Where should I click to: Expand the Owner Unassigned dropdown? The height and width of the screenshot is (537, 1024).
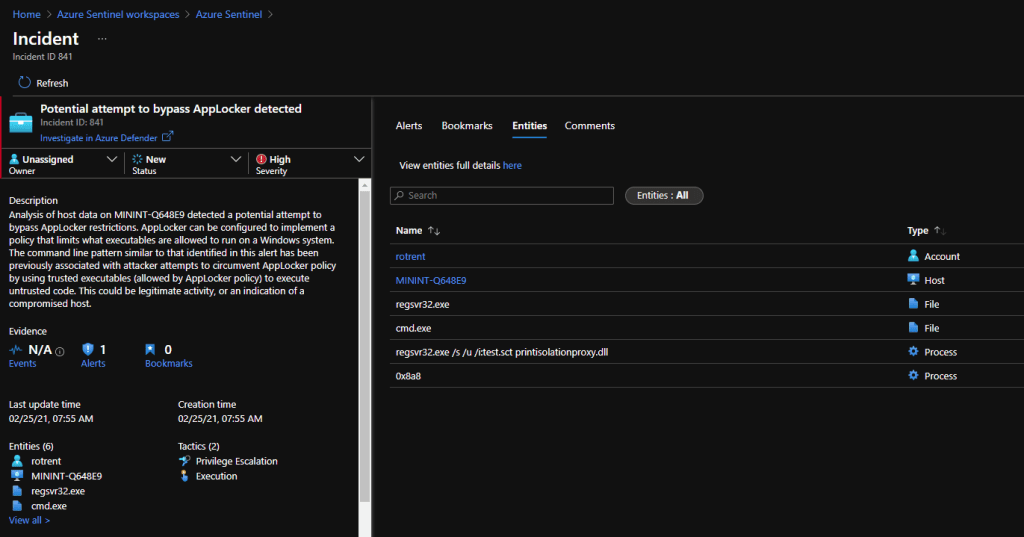(x=112, y=159)
